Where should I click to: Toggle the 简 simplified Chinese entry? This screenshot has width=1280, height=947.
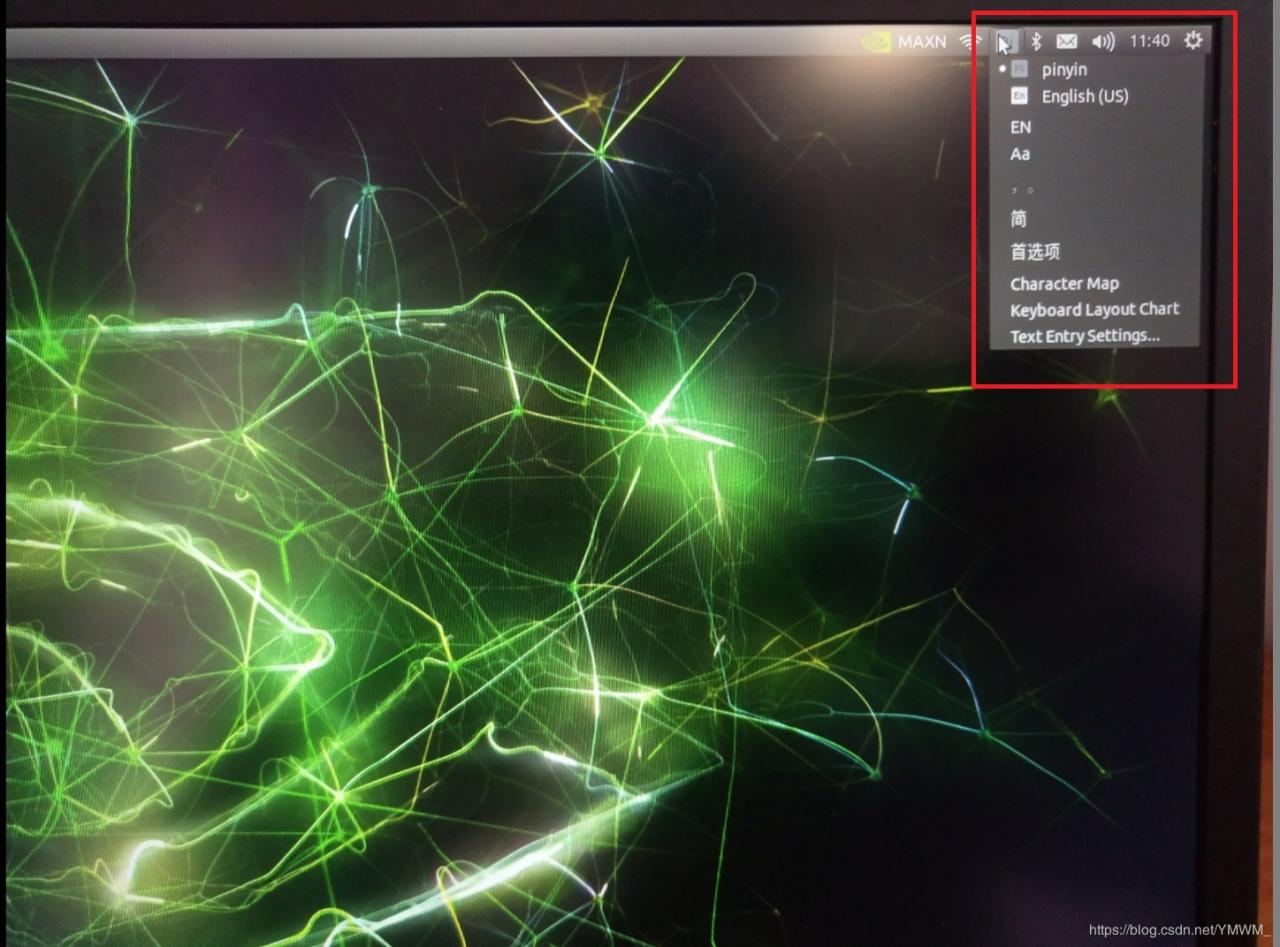pyautogui.click(x=1095, y=219)
